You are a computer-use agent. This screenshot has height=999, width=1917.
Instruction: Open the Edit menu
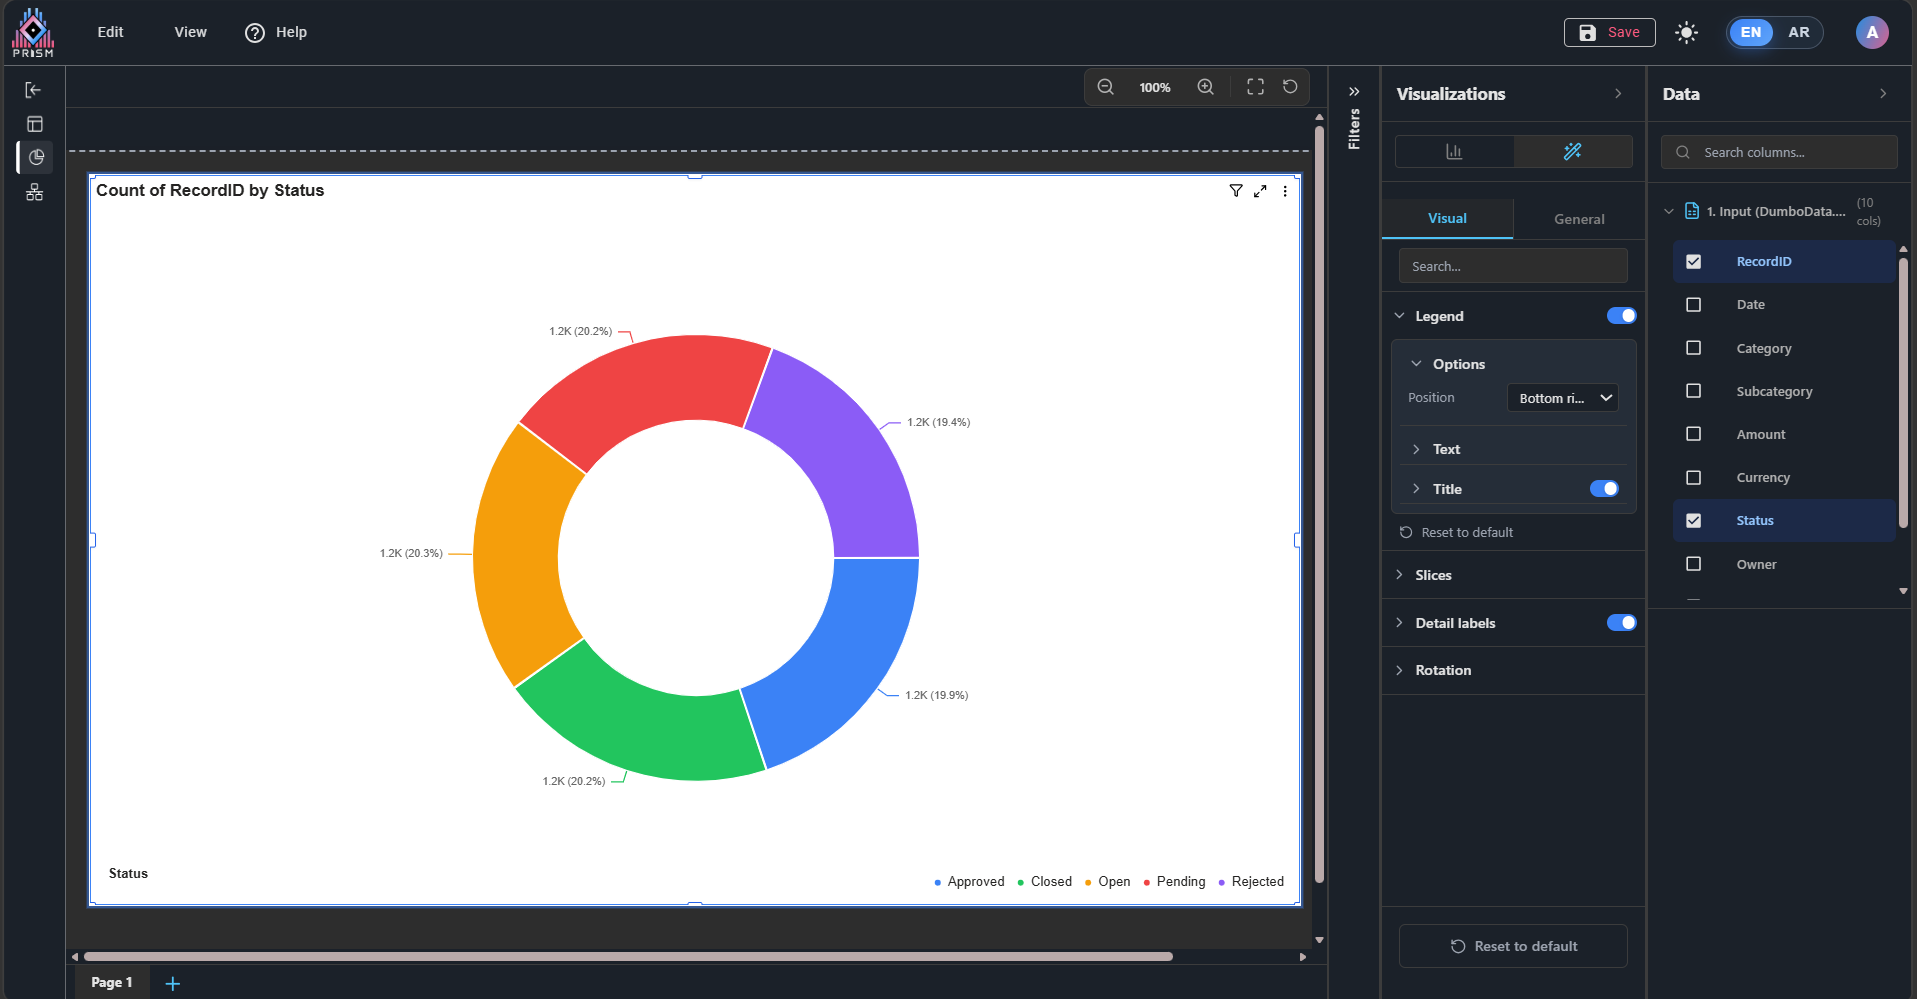pos(110,32)
